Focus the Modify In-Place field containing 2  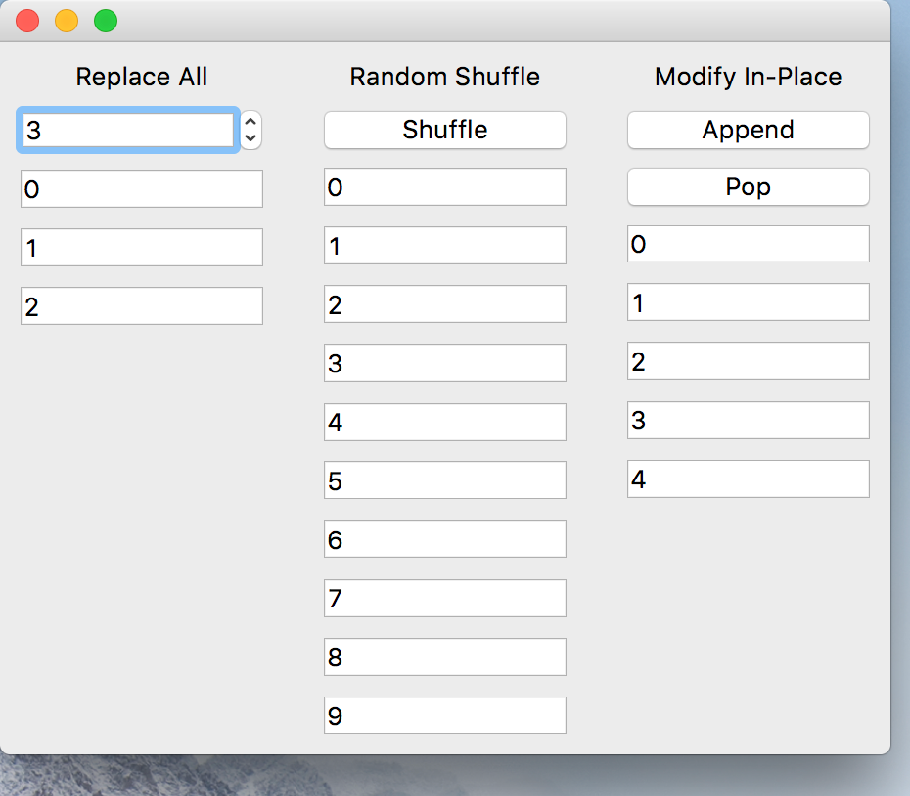748,361
